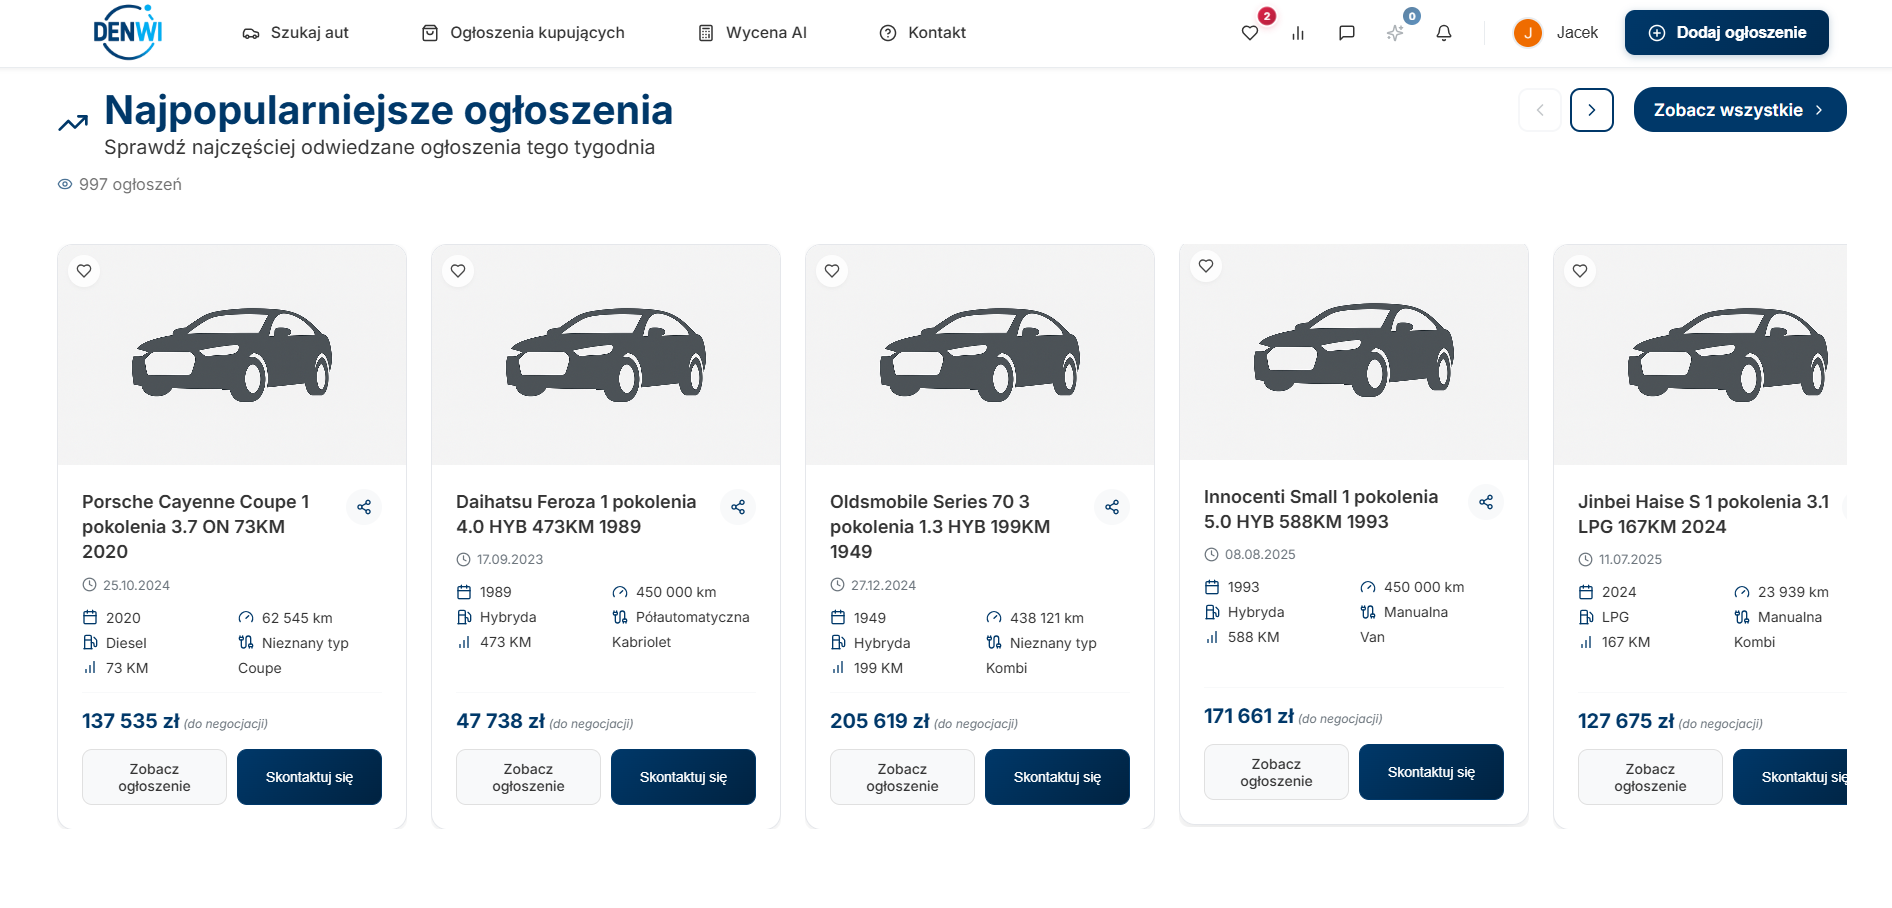Click Zobacz wszystkie button
The height and width of the screenshot is (908, 1892).
coord(1740,110)
